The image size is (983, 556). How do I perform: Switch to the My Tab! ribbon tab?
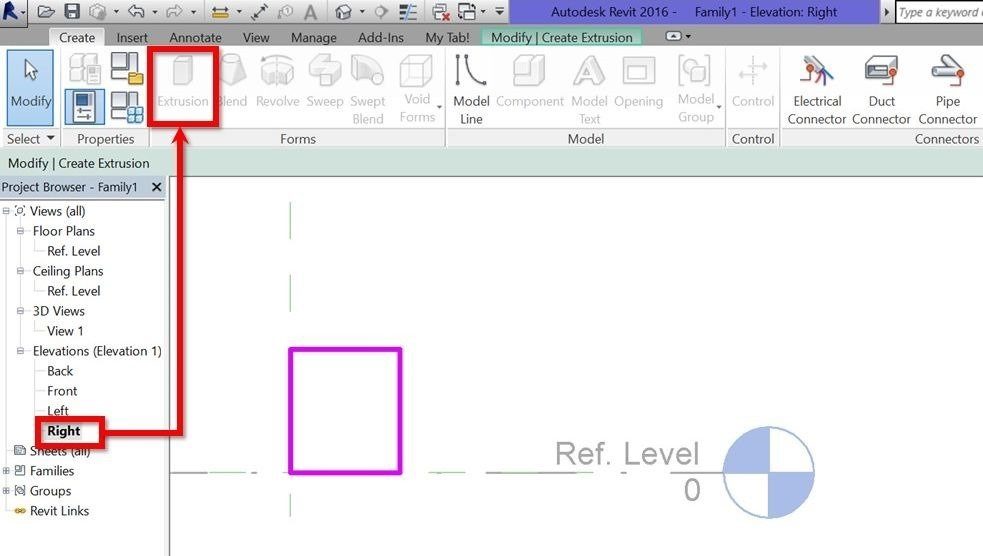point(447,38)
